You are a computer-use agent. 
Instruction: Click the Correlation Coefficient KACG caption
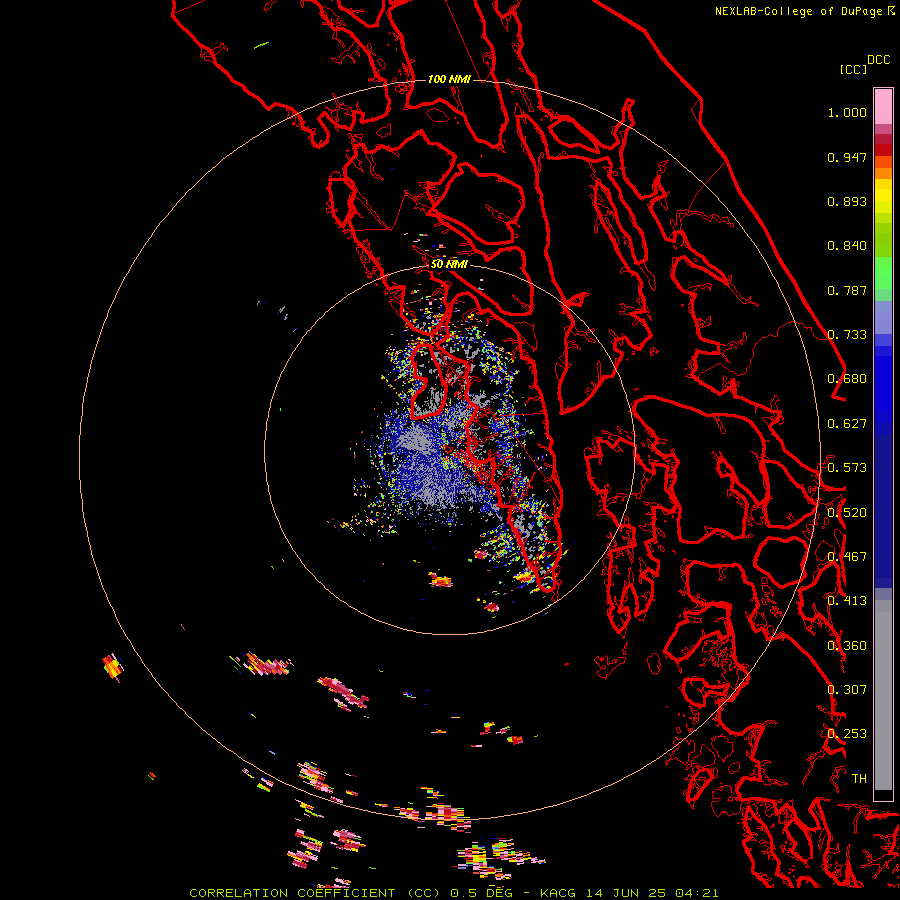click(x=453, y=893)
